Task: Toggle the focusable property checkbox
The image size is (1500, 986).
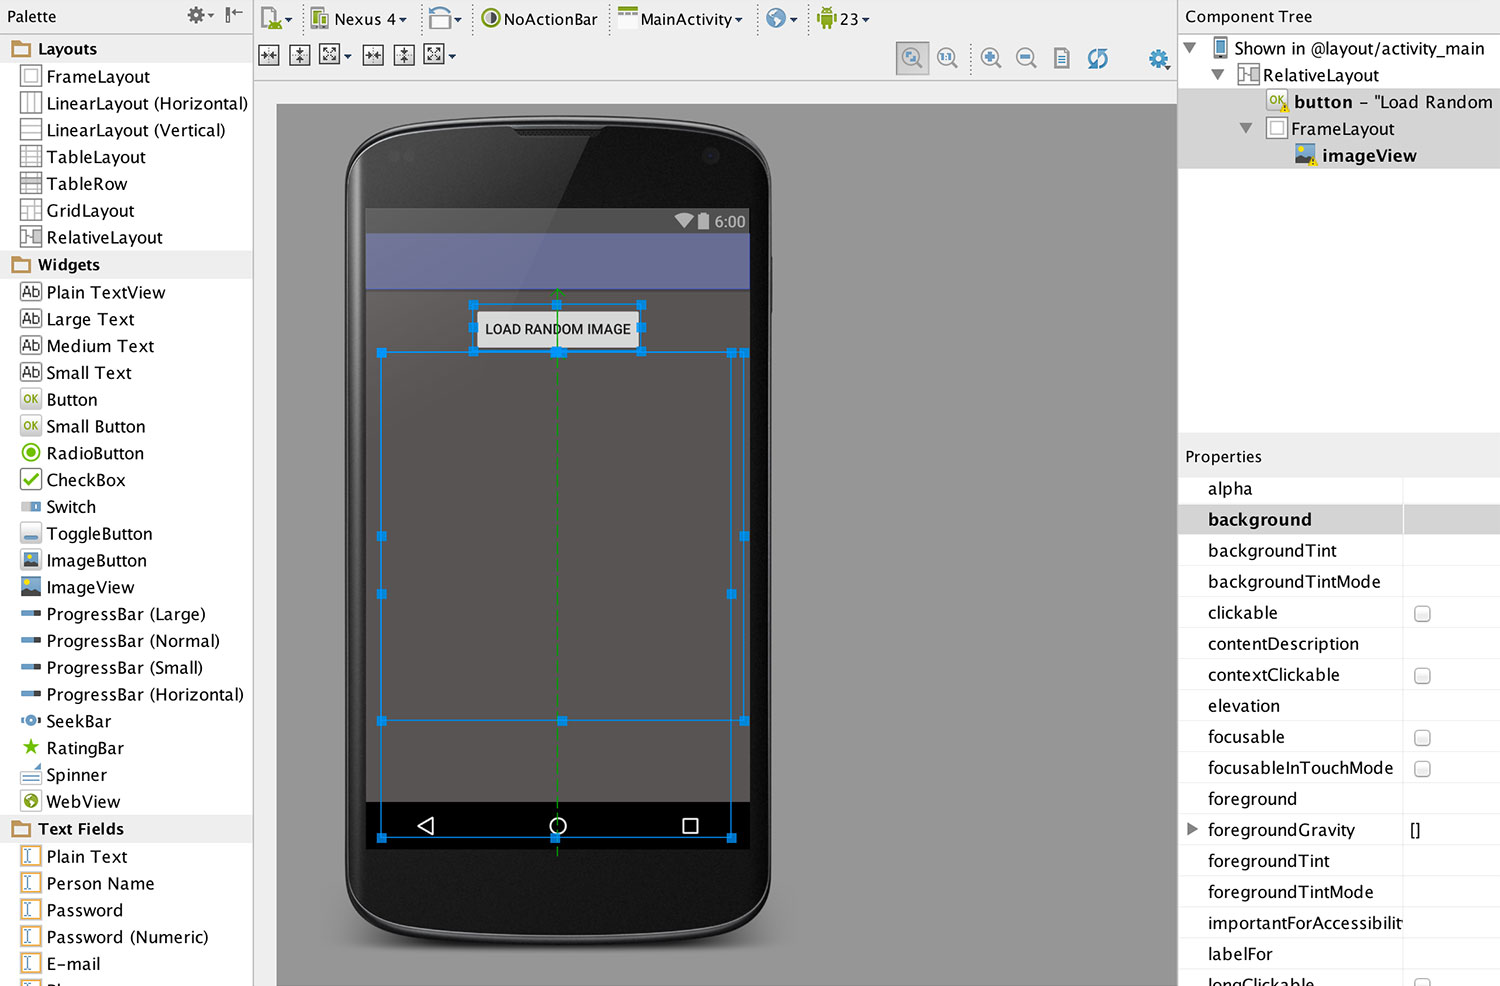Action: [x=1422, y=738]
